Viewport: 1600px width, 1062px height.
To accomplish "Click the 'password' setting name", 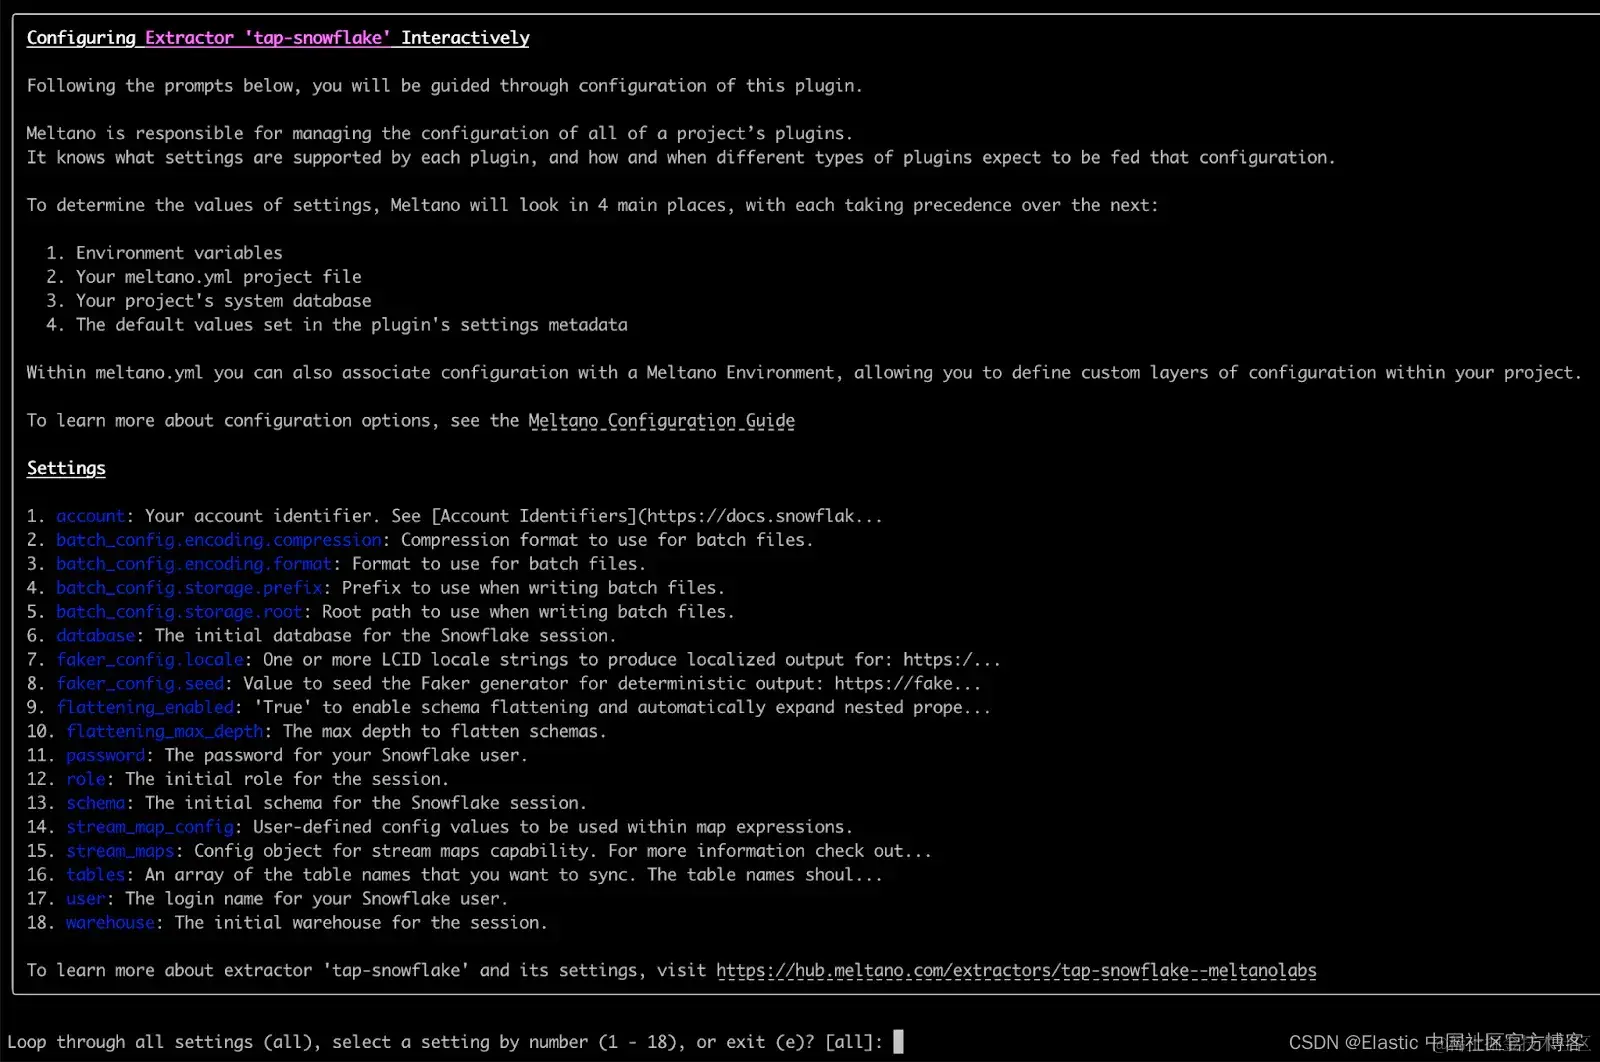I will 106,756.
